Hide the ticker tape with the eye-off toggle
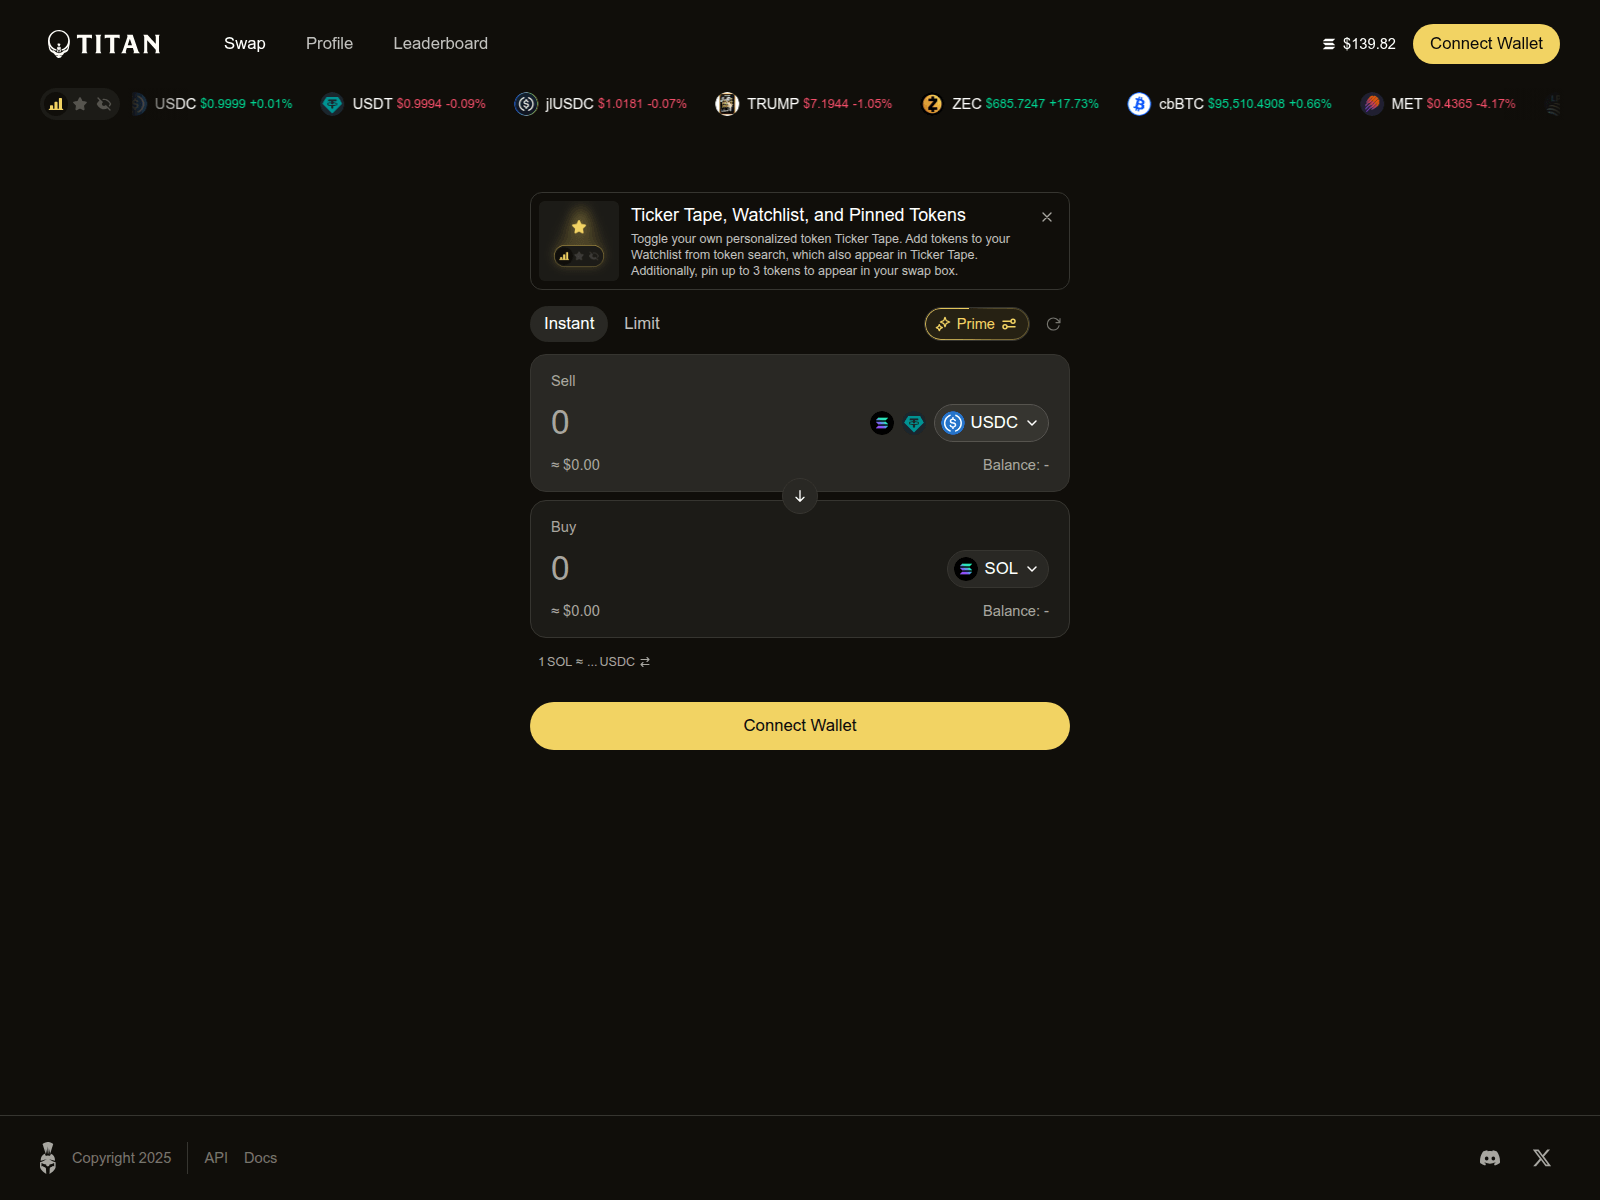 coord(103,103)
